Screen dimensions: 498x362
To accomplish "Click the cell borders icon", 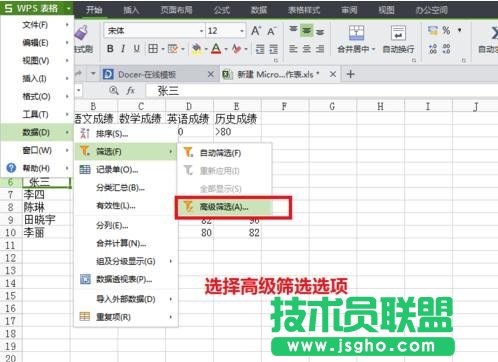I will 153,49.
